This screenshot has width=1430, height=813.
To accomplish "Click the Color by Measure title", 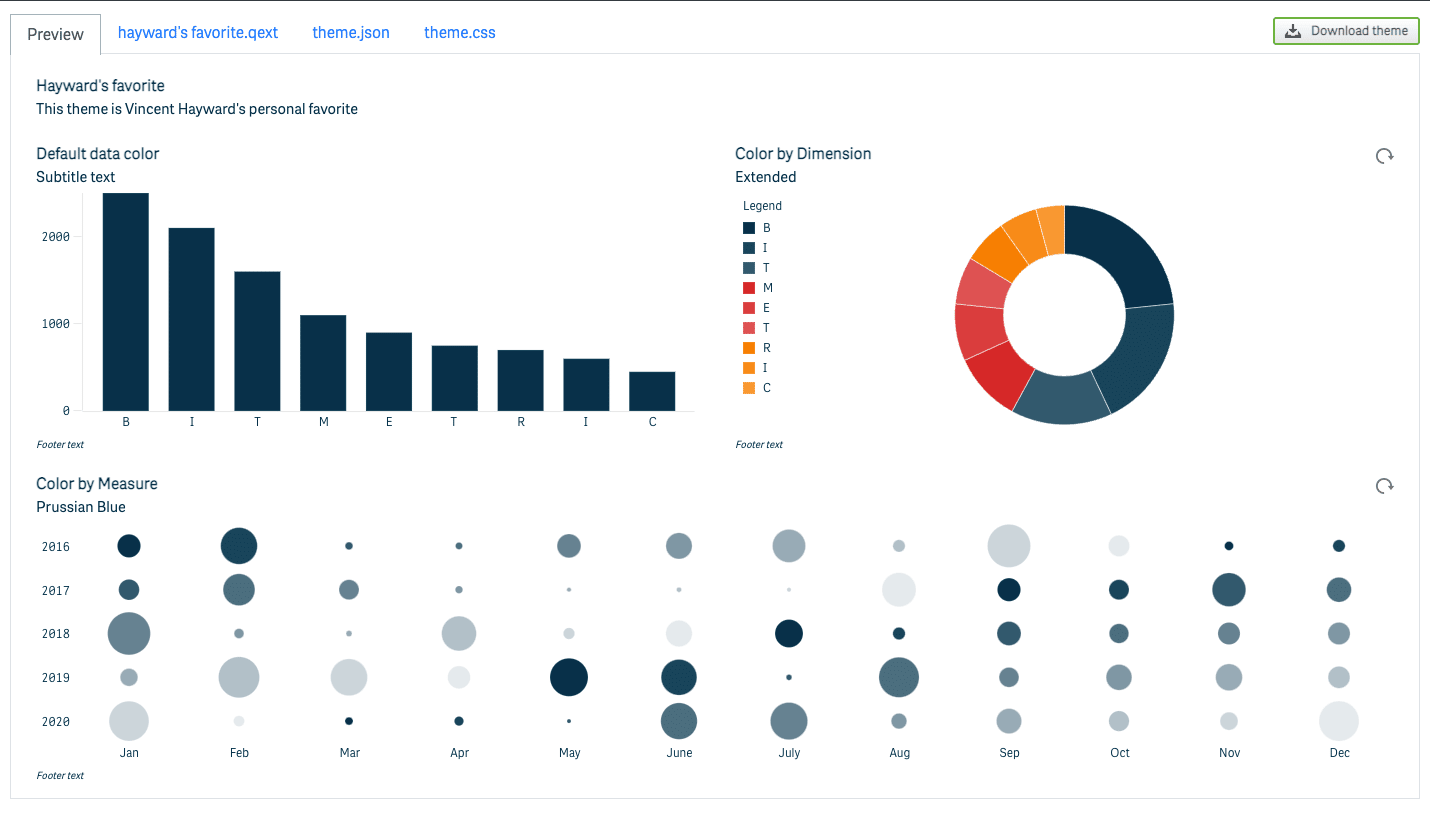I will [x=97, y=484].
